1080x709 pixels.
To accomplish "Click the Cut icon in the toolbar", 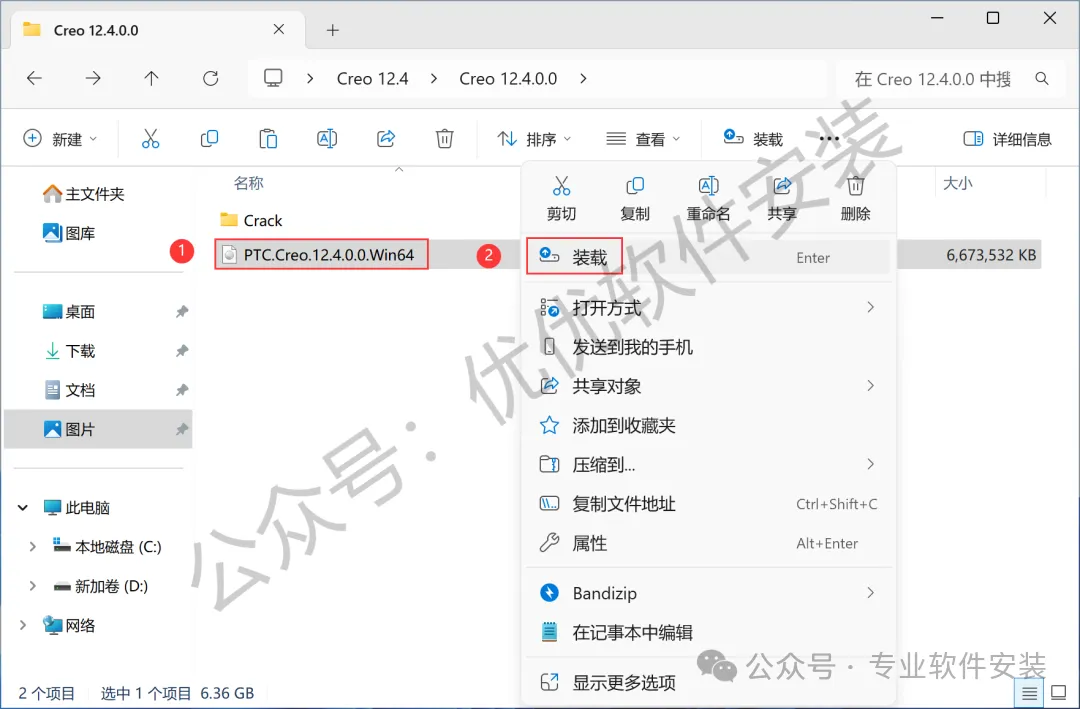I will (150, 138).
